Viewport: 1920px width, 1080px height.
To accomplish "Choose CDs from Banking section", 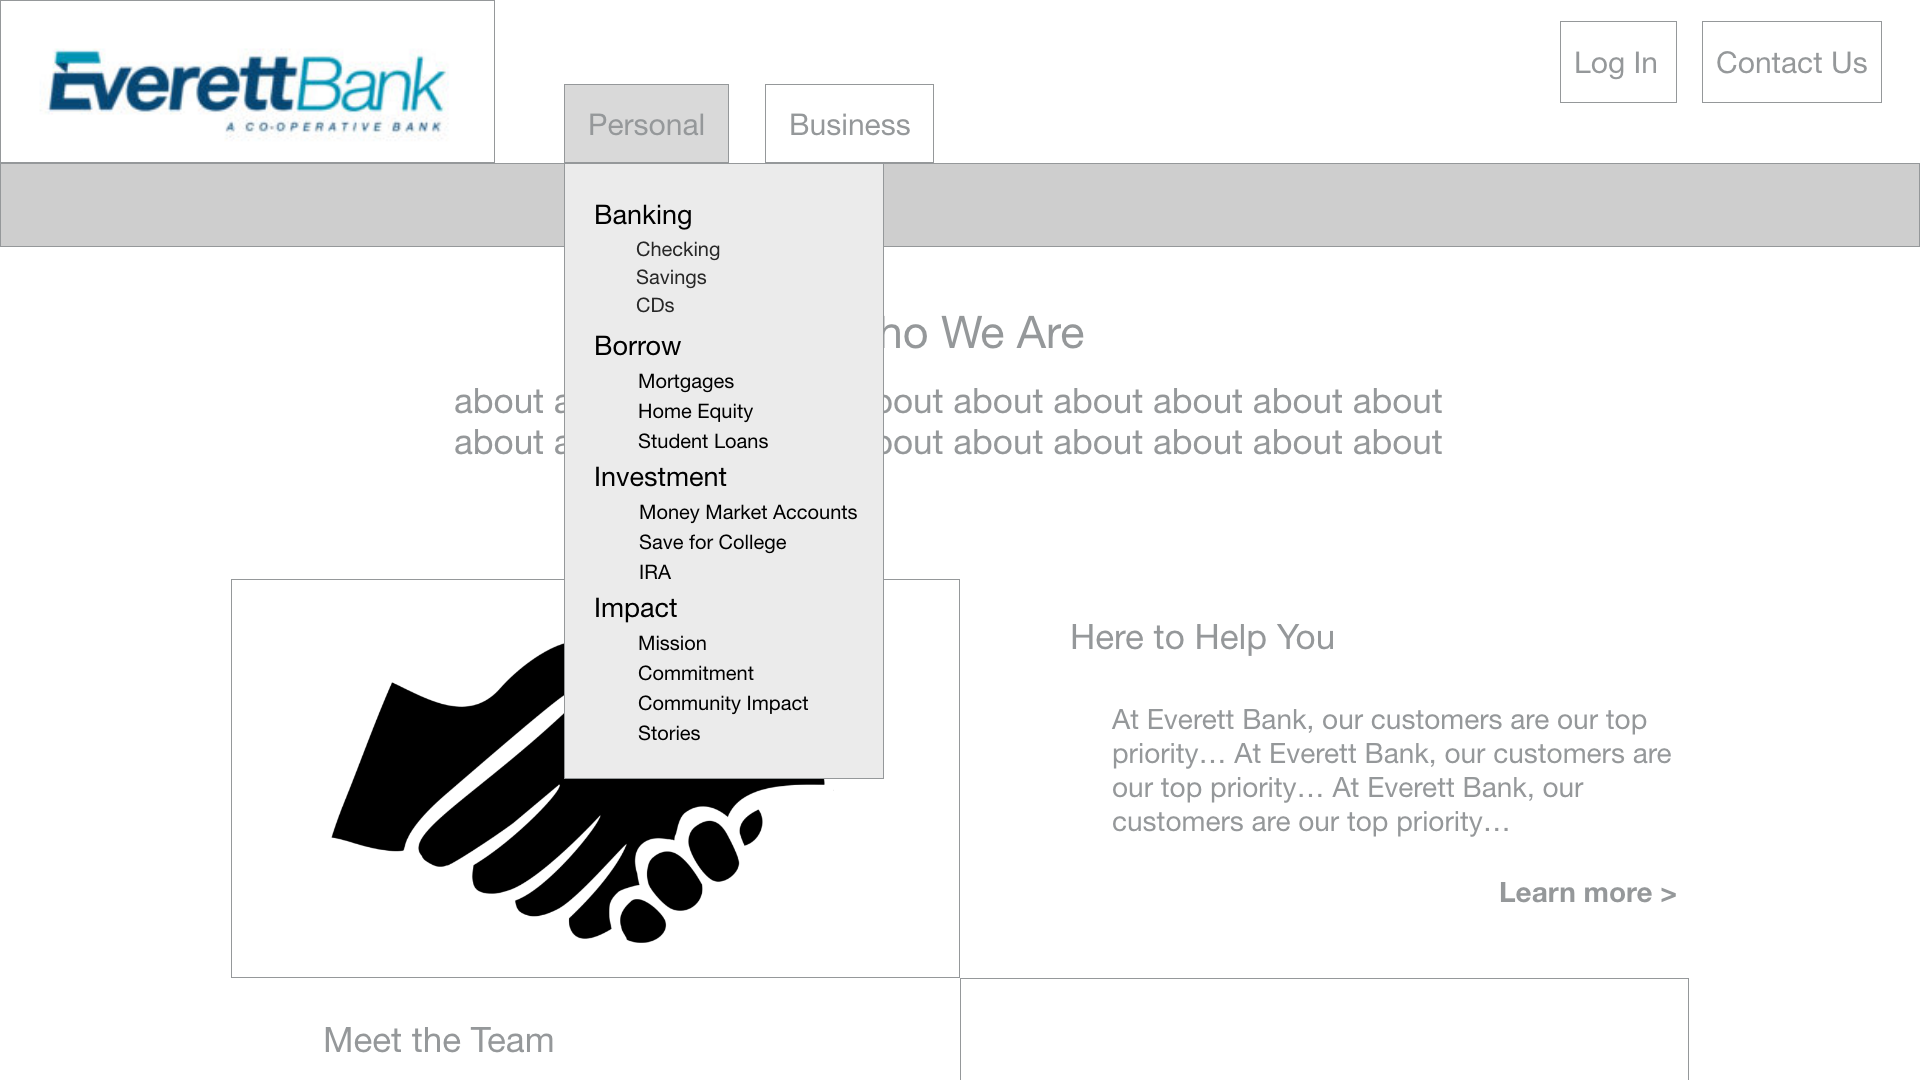I will (655, 305).
